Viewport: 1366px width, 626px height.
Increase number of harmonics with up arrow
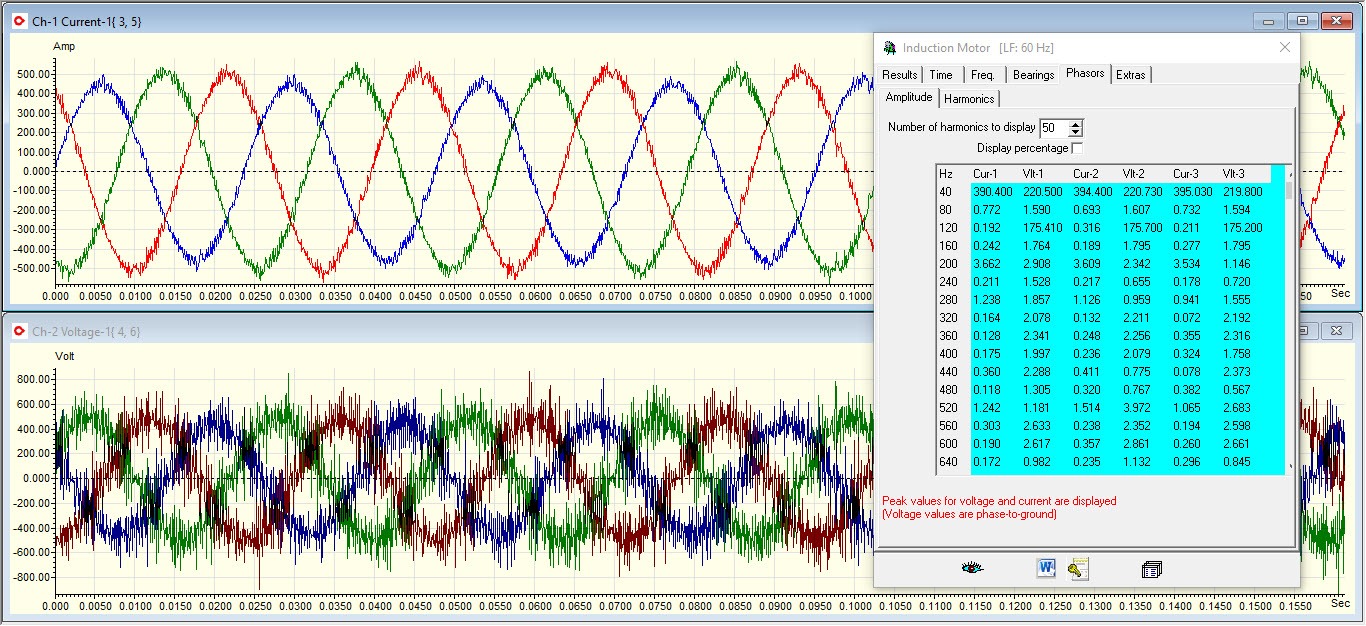coord(1076,124)
